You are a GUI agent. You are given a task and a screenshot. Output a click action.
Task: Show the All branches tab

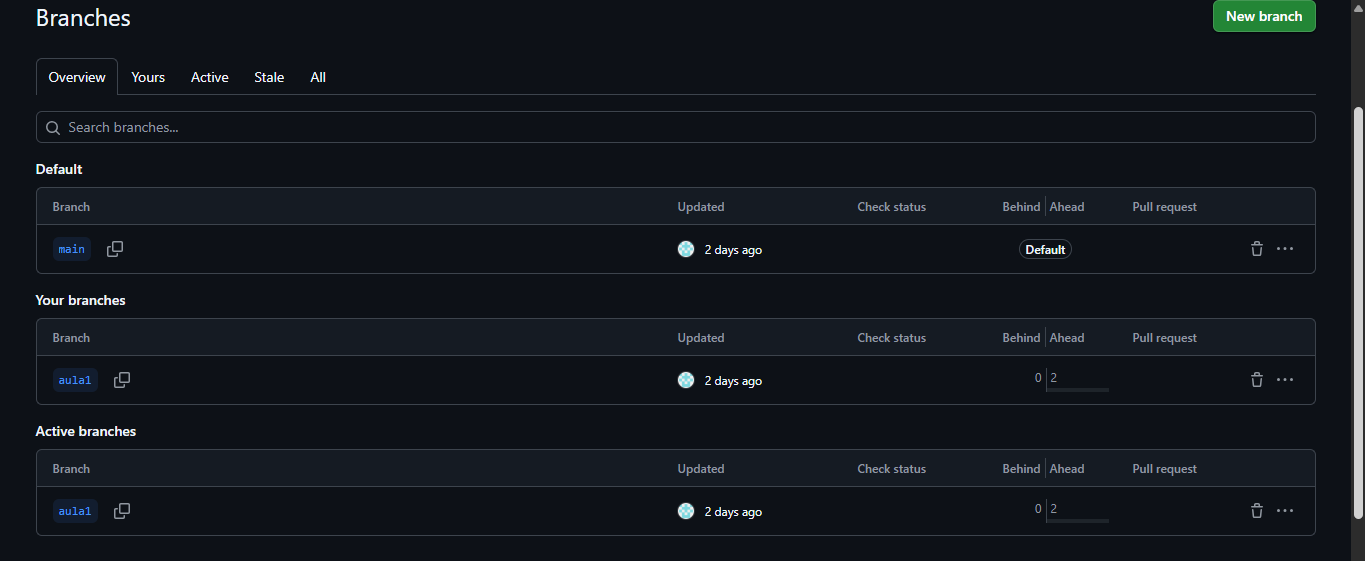pos(318,77)
